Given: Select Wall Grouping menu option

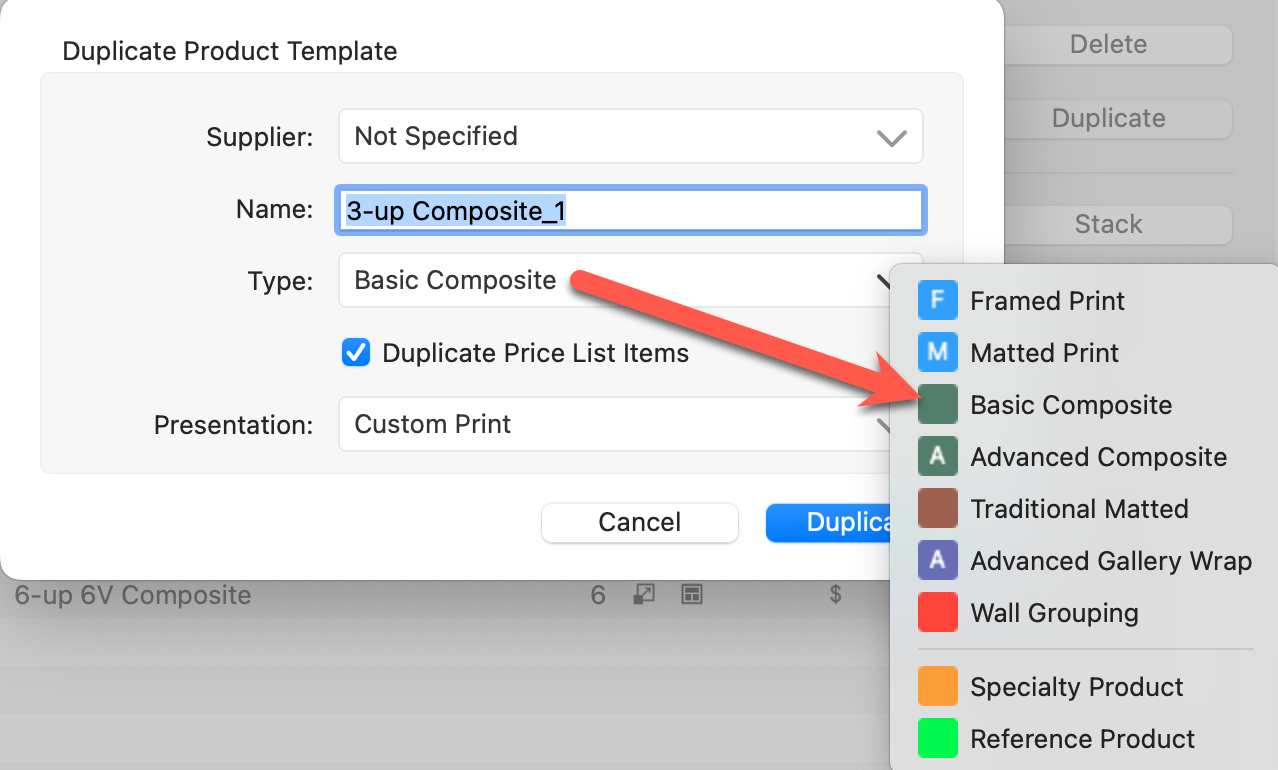Looking at the screenshot, I should click(x=1054, y=613).
